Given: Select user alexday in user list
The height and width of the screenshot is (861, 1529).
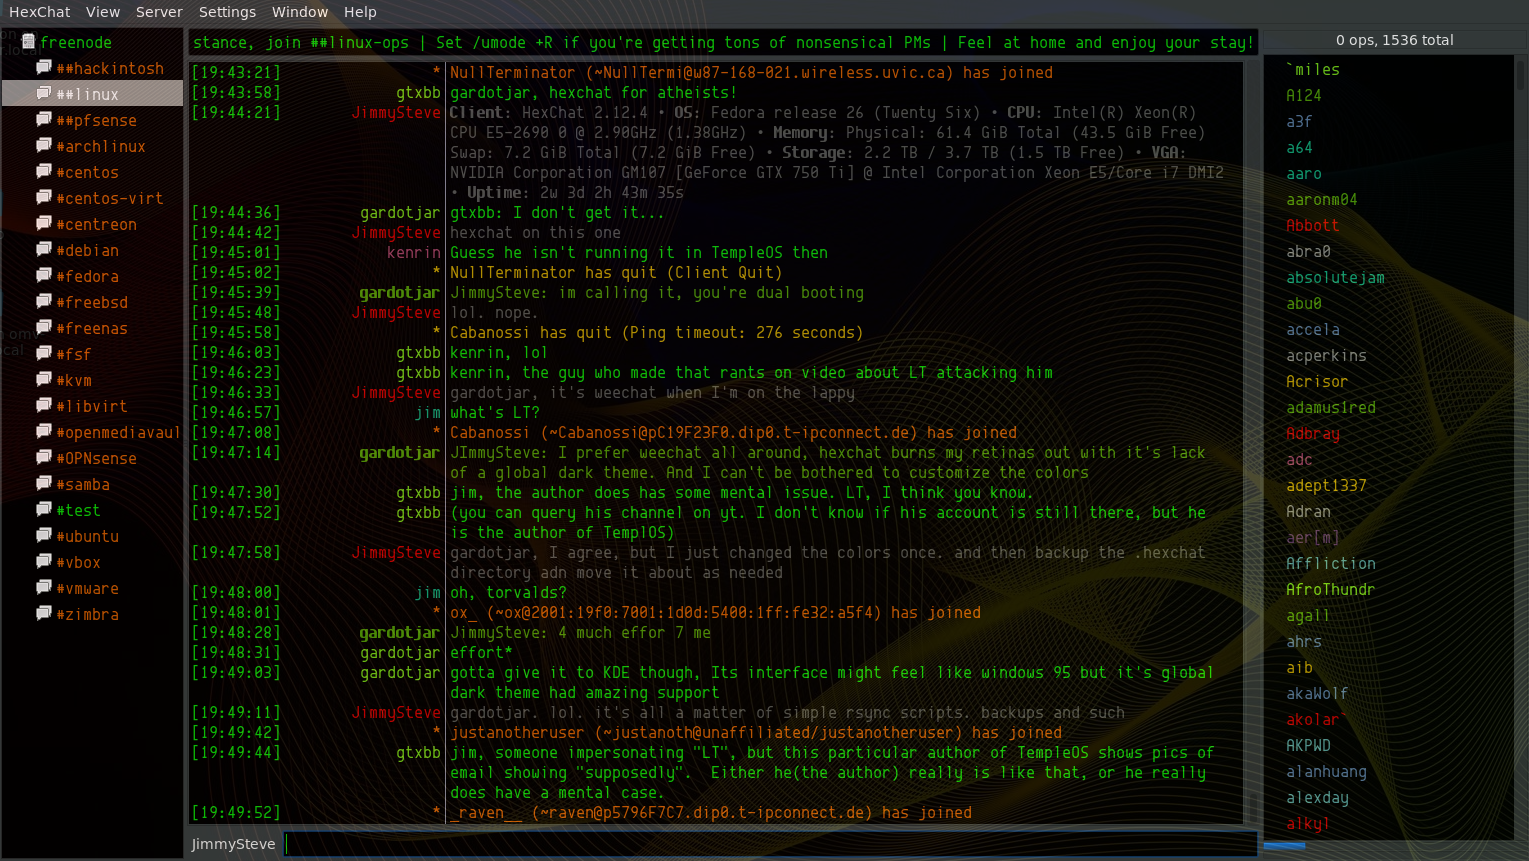Looking at the screenshot, I should [x=1318, y=797].
